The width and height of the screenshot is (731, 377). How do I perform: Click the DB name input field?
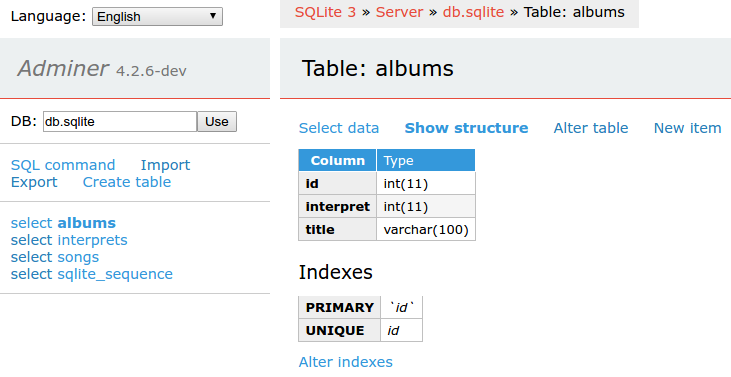(120, 122)
